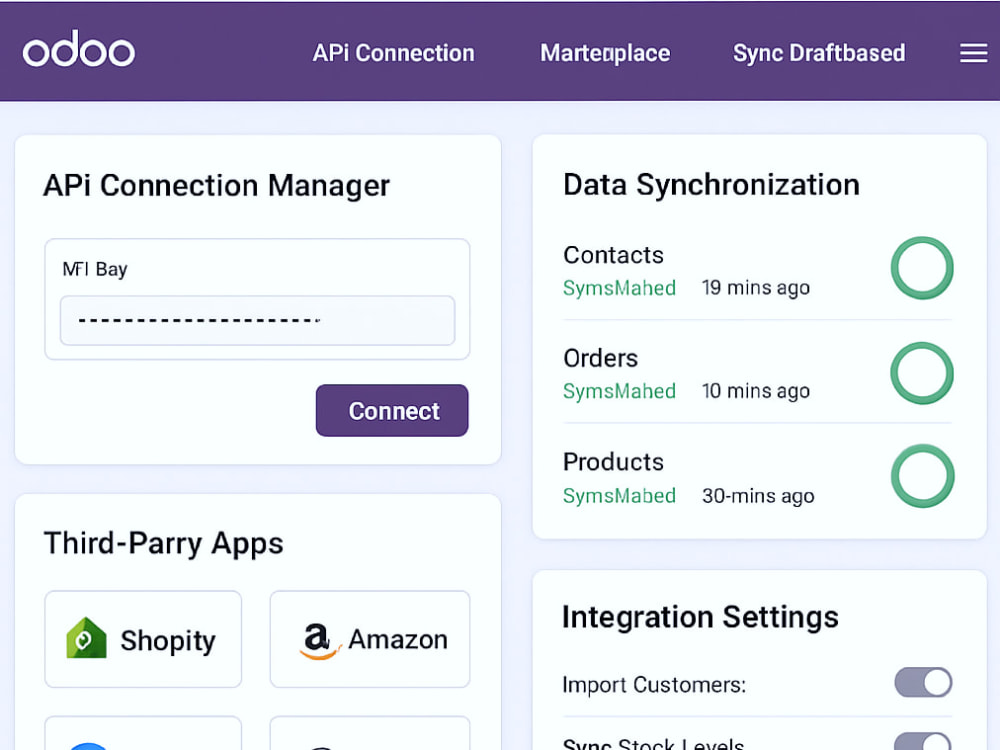Screen dimensions: 1000x750
Task: Click the SymsMabed link under Products
Action: pos(619,496)
